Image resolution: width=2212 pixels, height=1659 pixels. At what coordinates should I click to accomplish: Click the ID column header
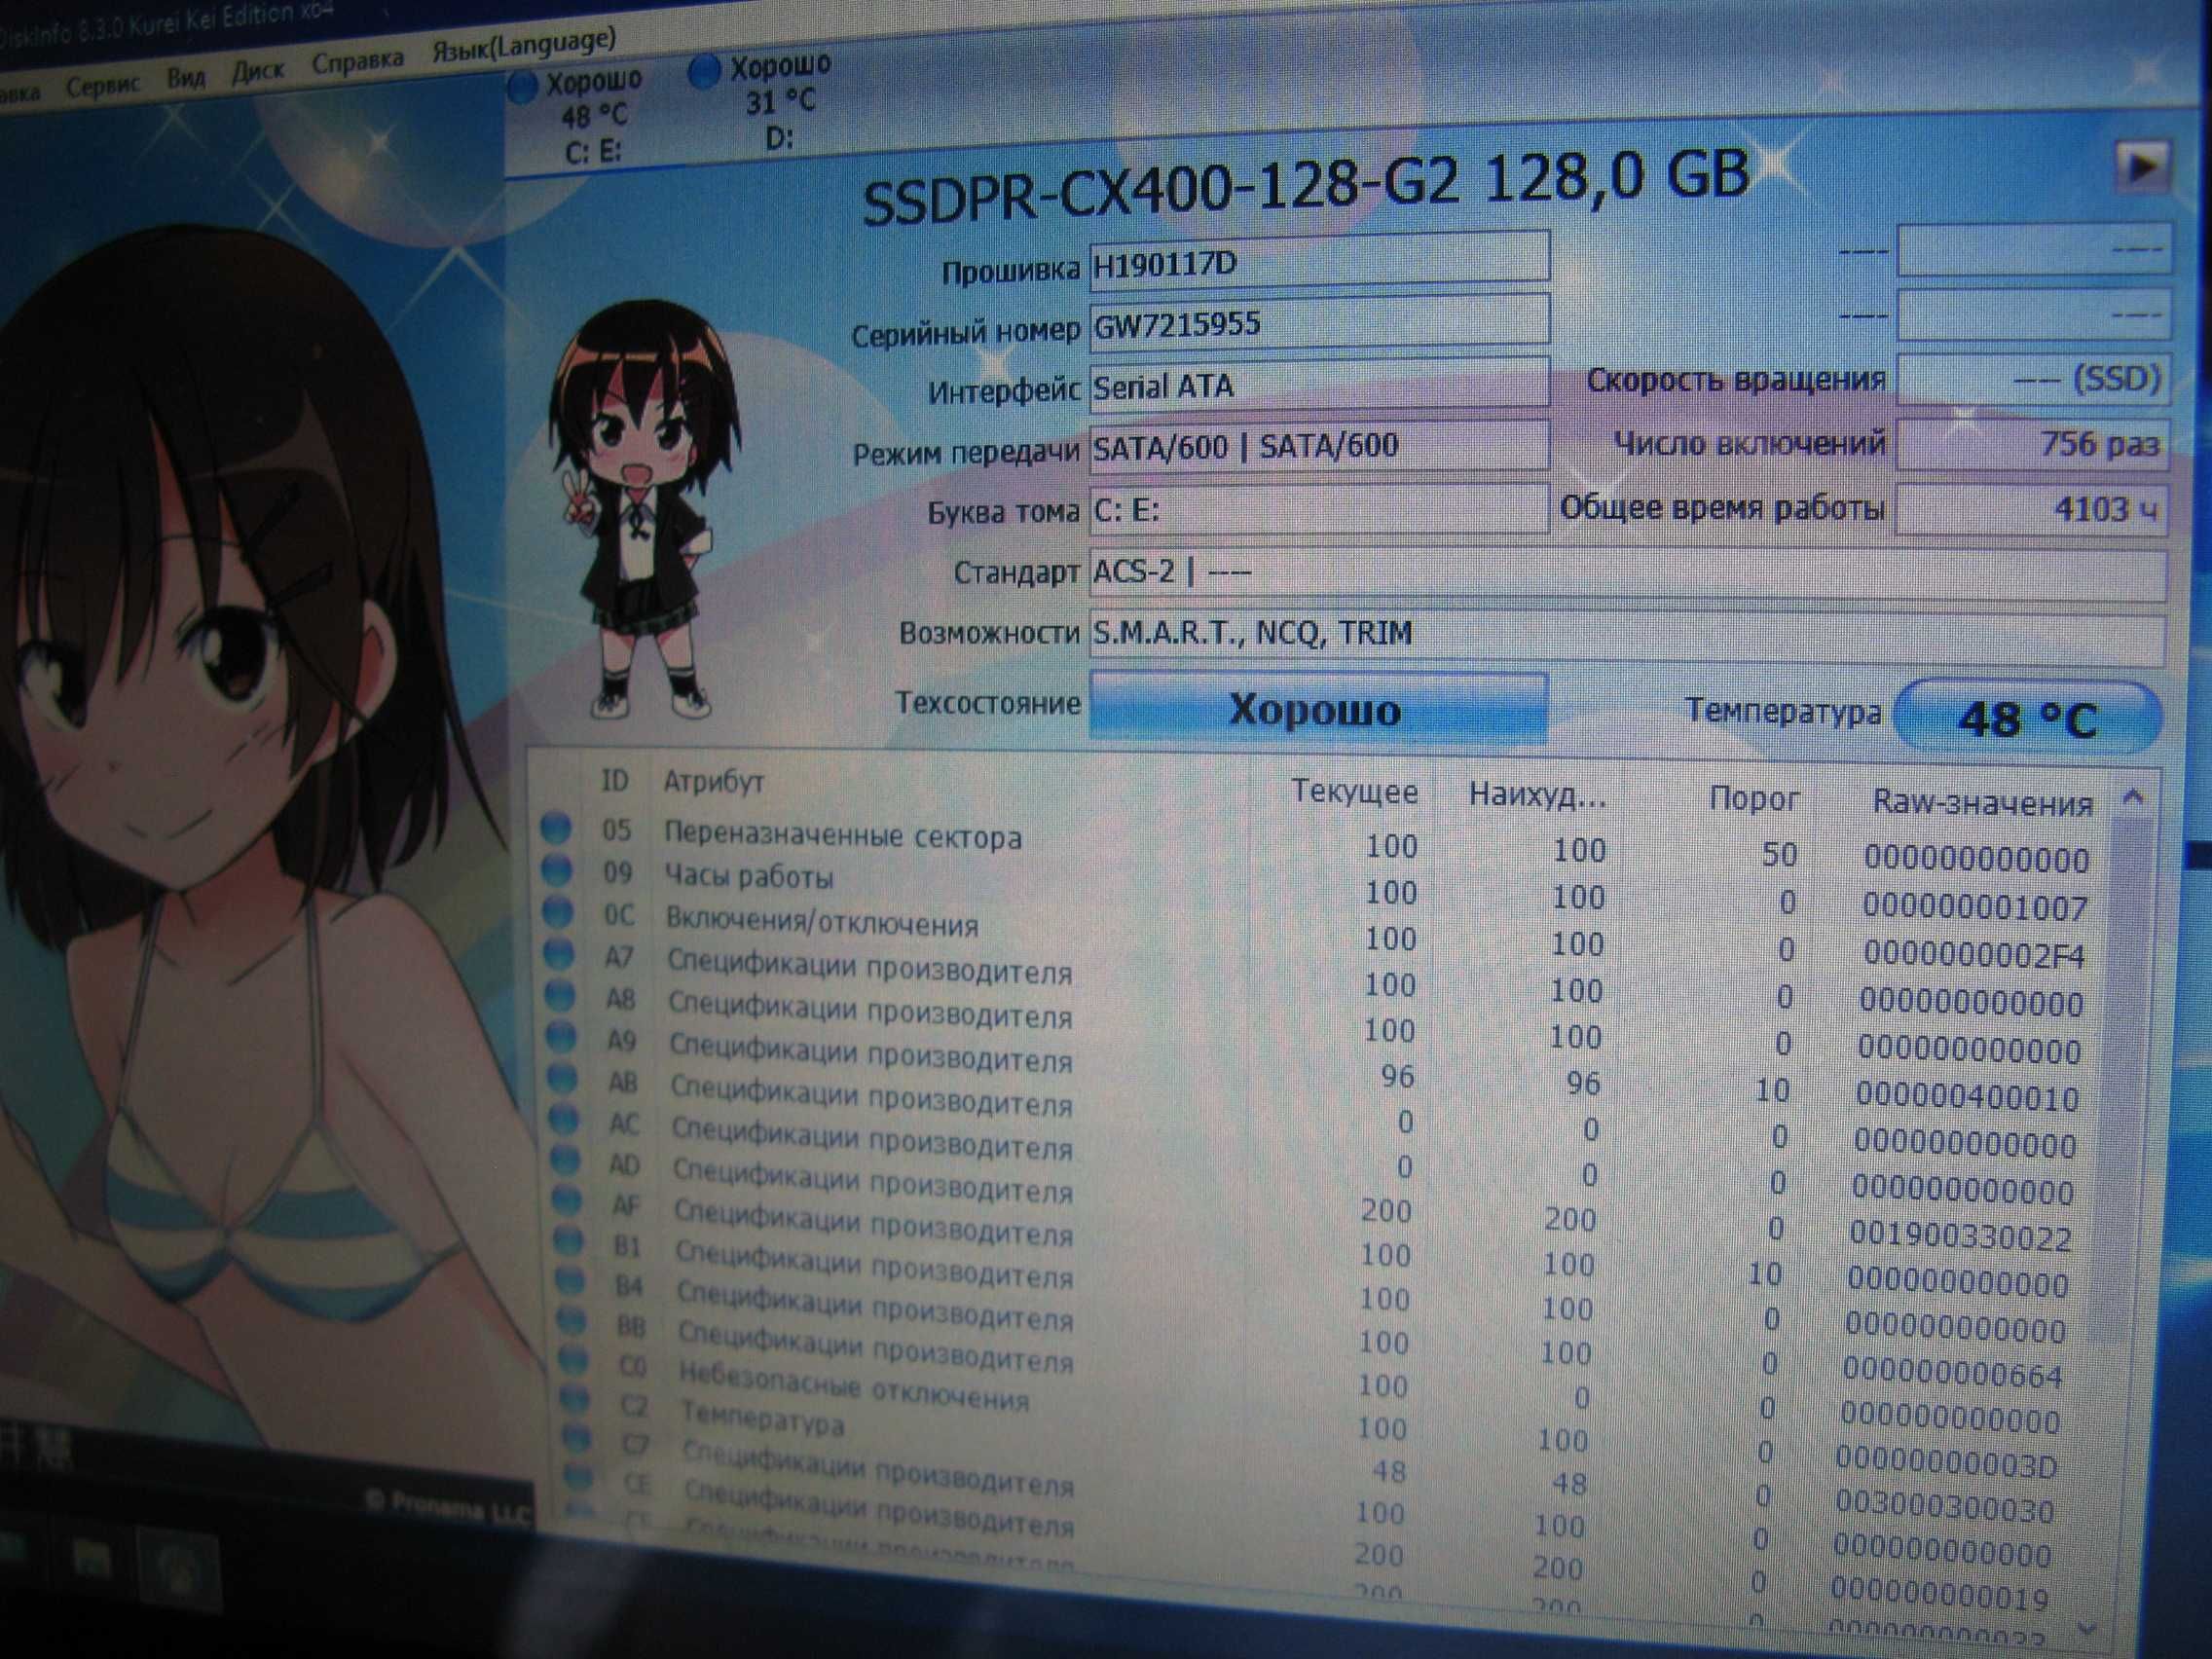614,779
